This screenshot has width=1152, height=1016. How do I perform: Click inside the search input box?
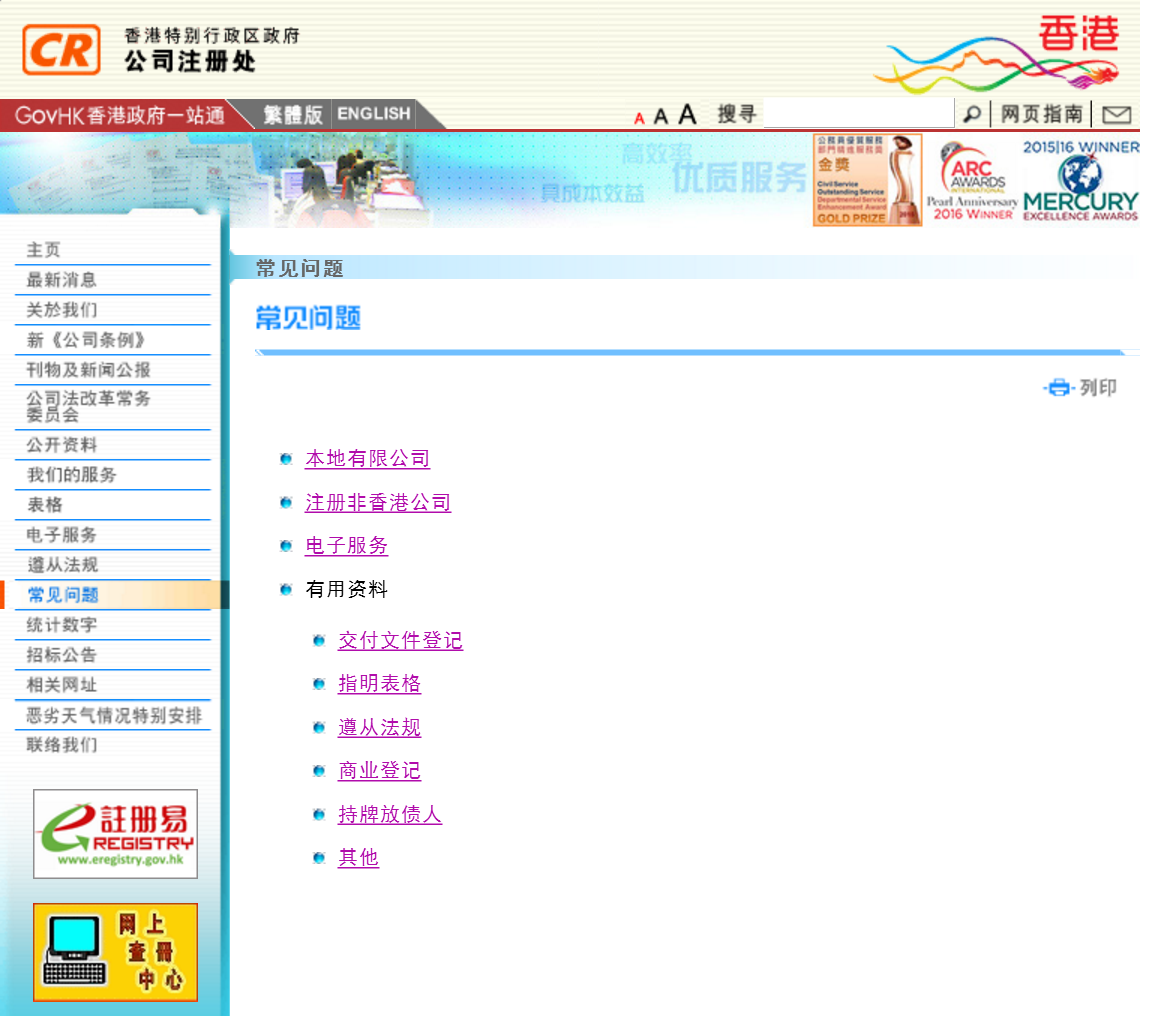pos(858,113)
